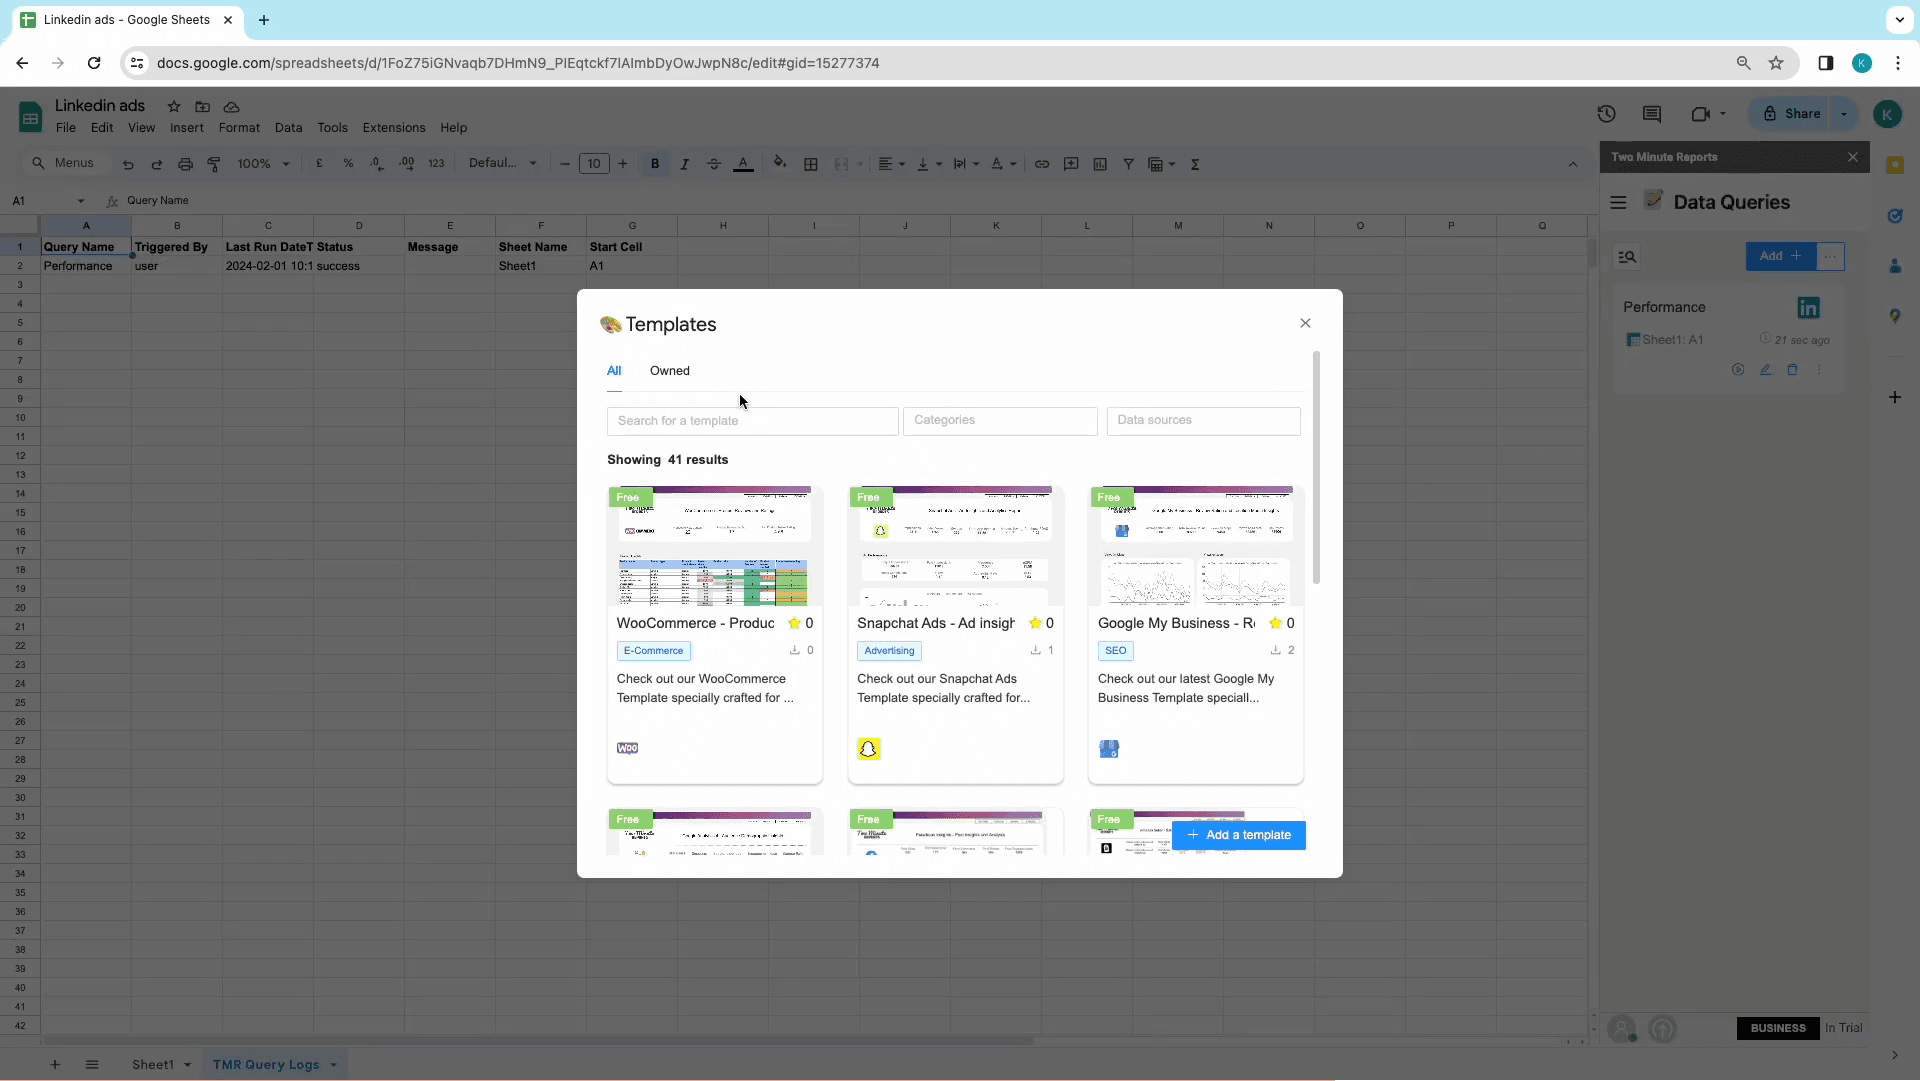Click the Two Minute Reports close icon

tap(1853, 157)
